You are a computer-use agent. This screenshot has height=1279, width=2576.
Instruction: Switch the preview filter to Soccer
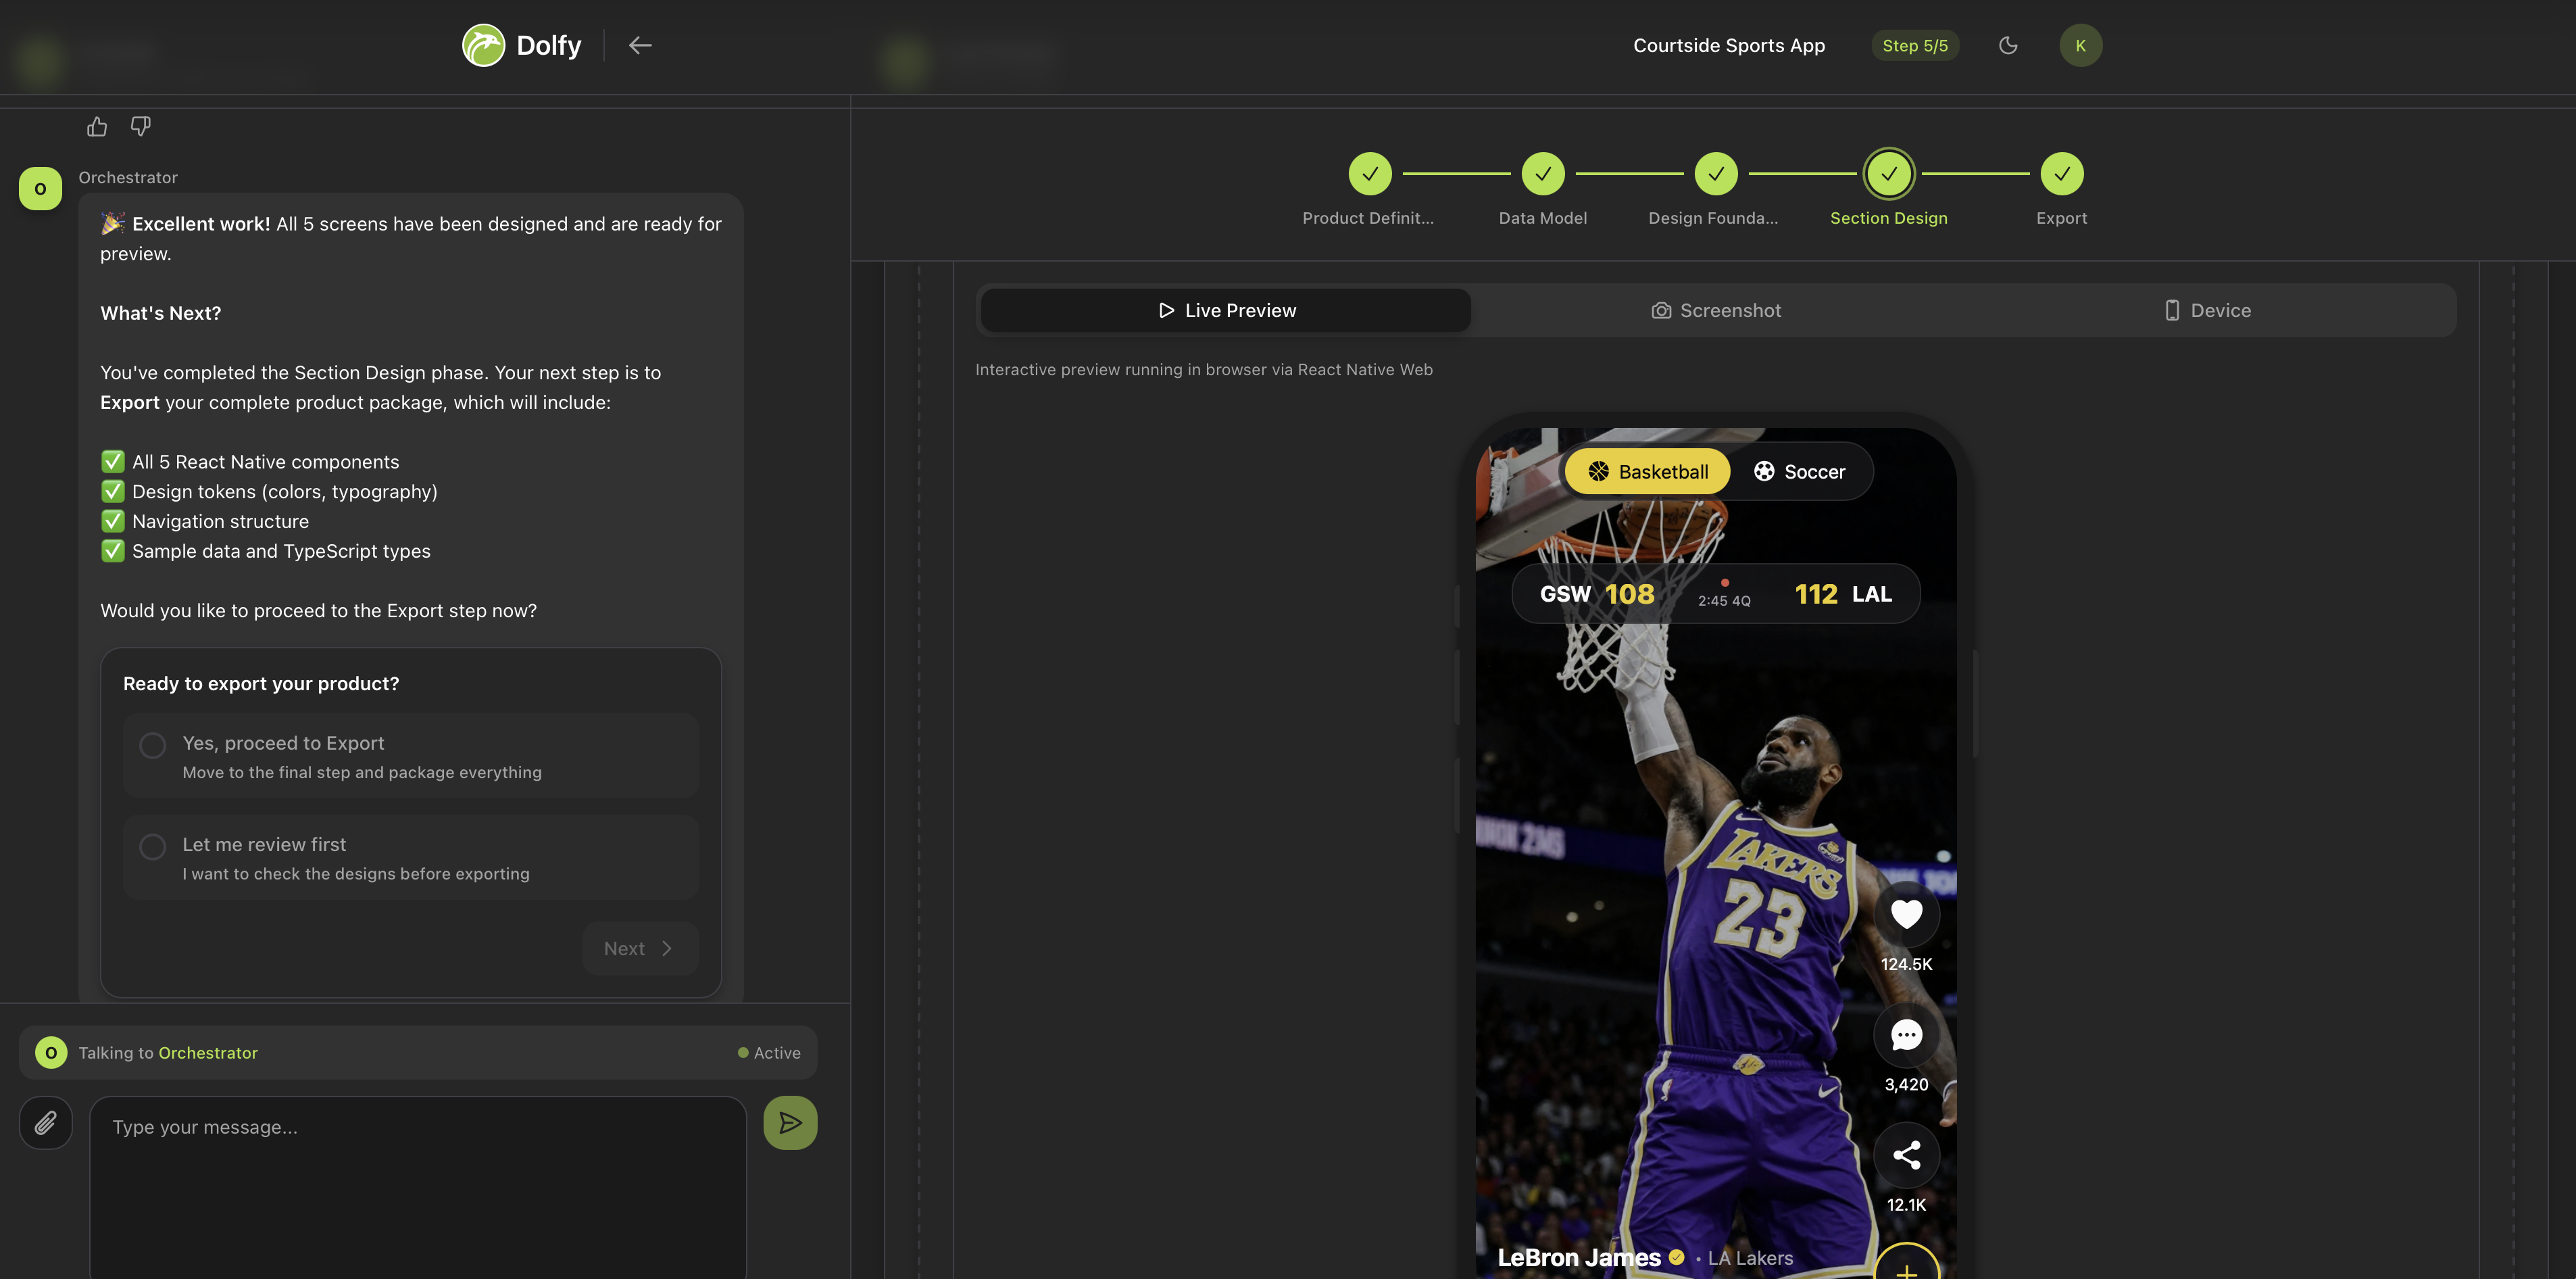[x=1800, y=471]
